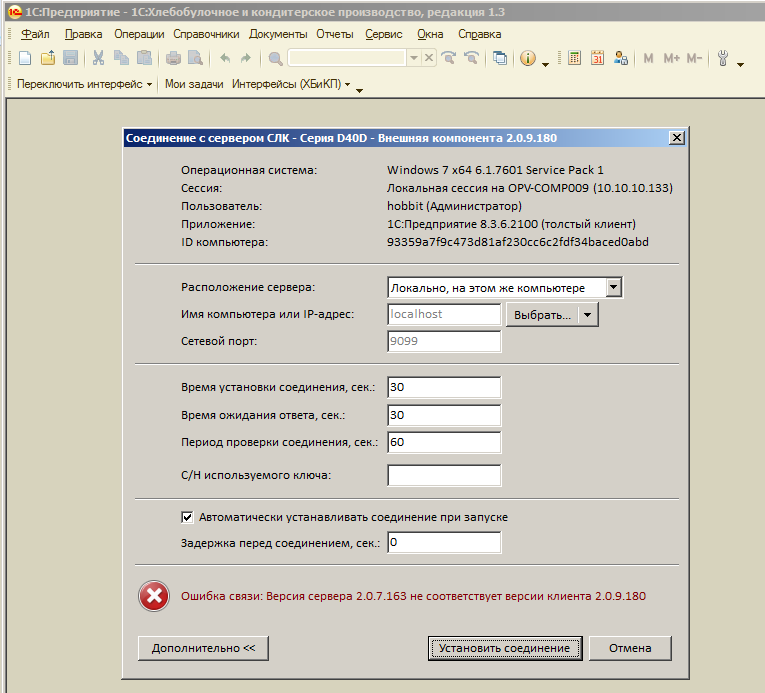
Task: Open the Calculator icon
Action: click(575, 58)
